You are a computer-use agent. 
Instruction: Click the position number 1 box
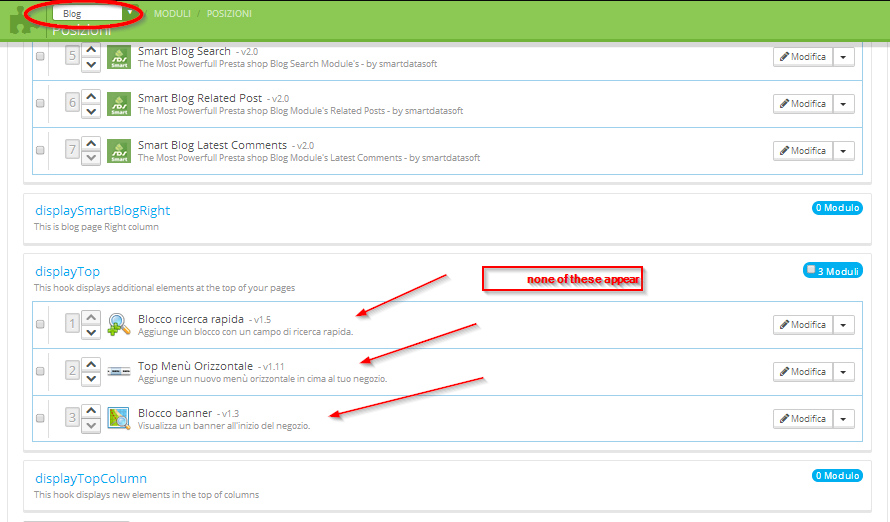pos(72,324)
